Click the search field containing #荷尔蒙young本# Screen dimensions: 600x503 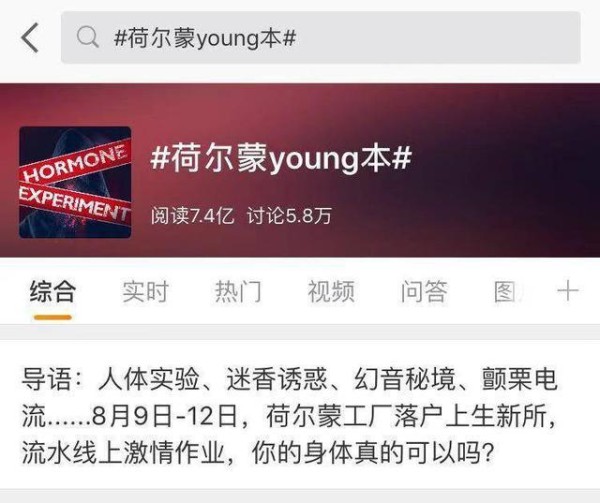321,37
